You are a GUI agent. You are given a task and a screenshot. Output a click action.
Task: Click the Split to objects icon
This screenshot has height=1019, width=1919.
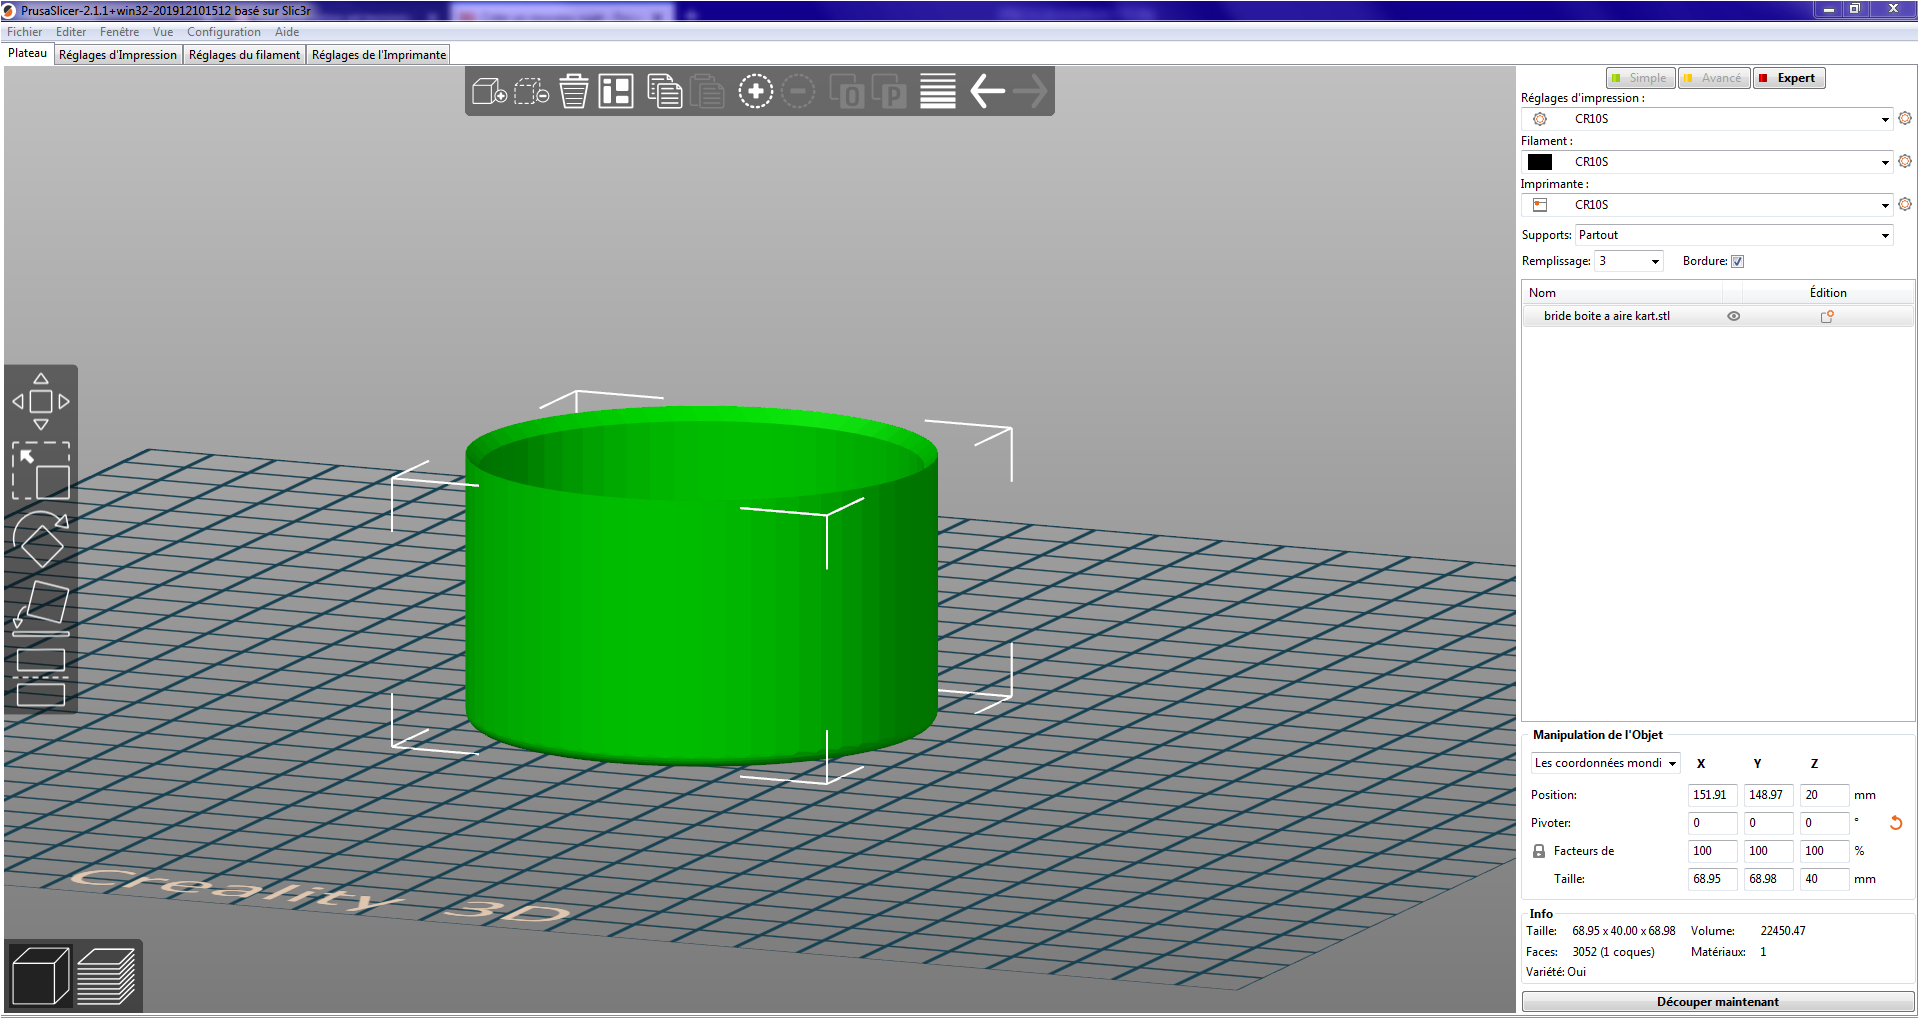coord(847,92)
